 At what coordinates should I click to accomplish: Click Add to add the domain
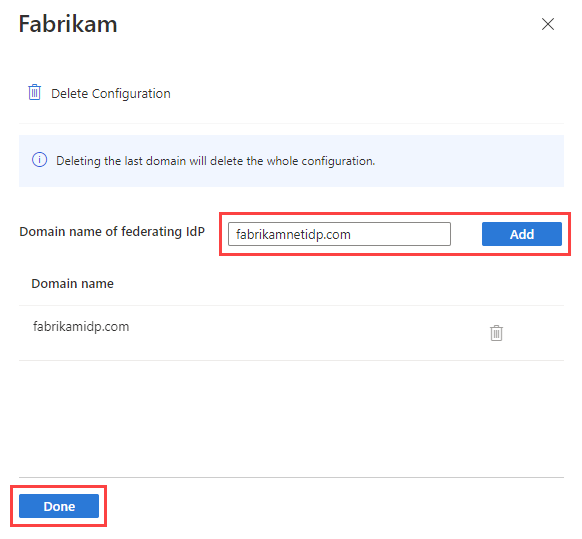coord(521,234)
